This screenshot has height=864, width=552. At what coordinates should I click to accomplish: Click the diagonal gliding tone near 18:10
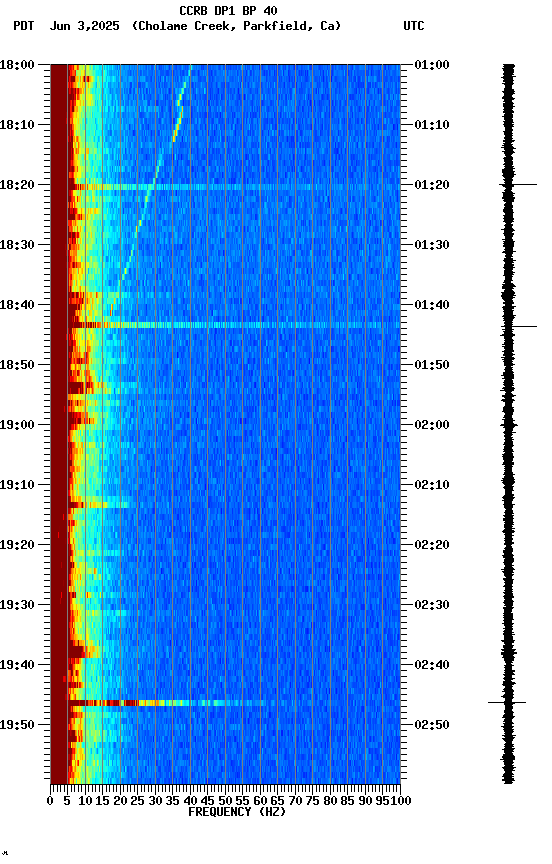(178, 124)
